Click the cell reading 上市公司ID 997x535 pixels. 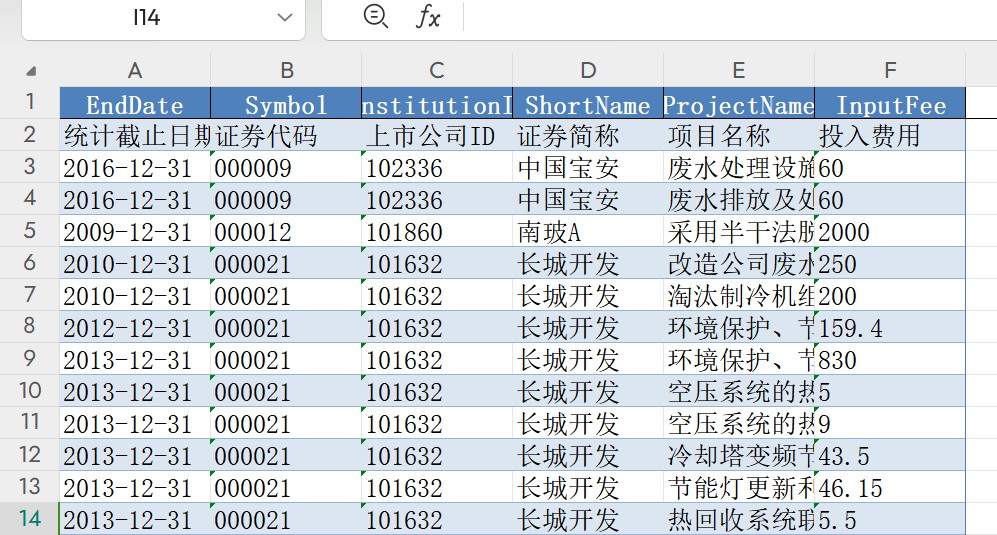coord(437,135)
